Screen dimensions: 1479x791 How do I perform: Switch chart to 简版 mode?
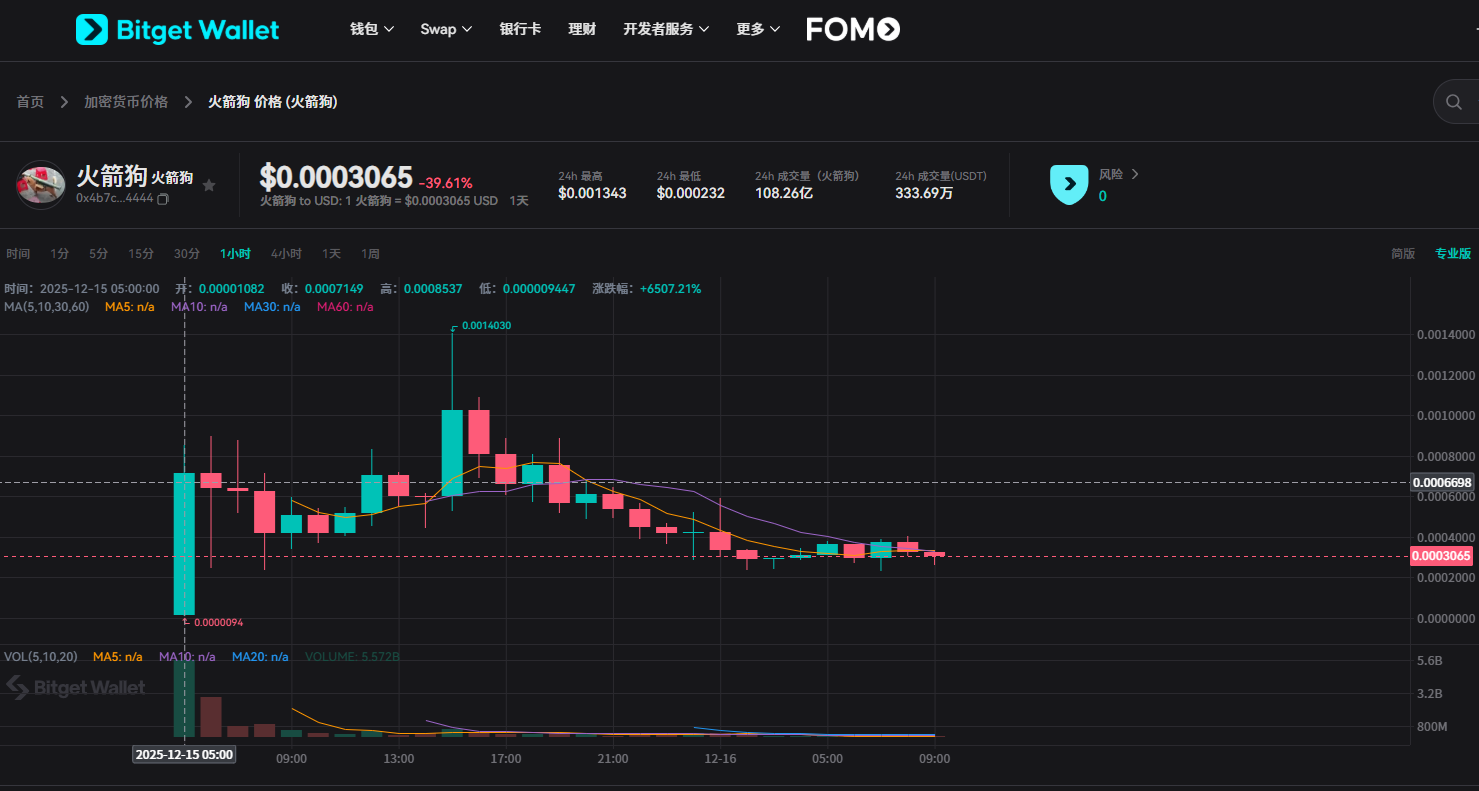tap(1402, 254)
